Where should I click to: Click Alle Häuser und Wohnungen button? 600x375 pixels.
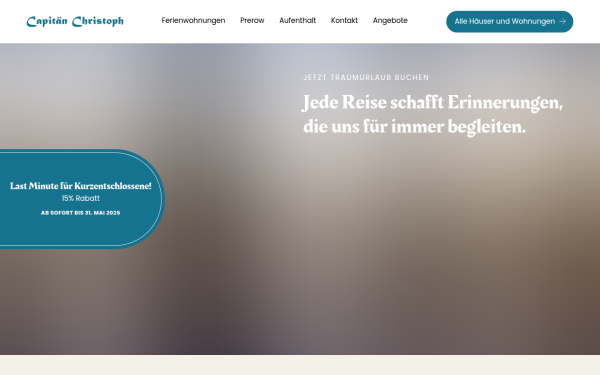(510, 21)
